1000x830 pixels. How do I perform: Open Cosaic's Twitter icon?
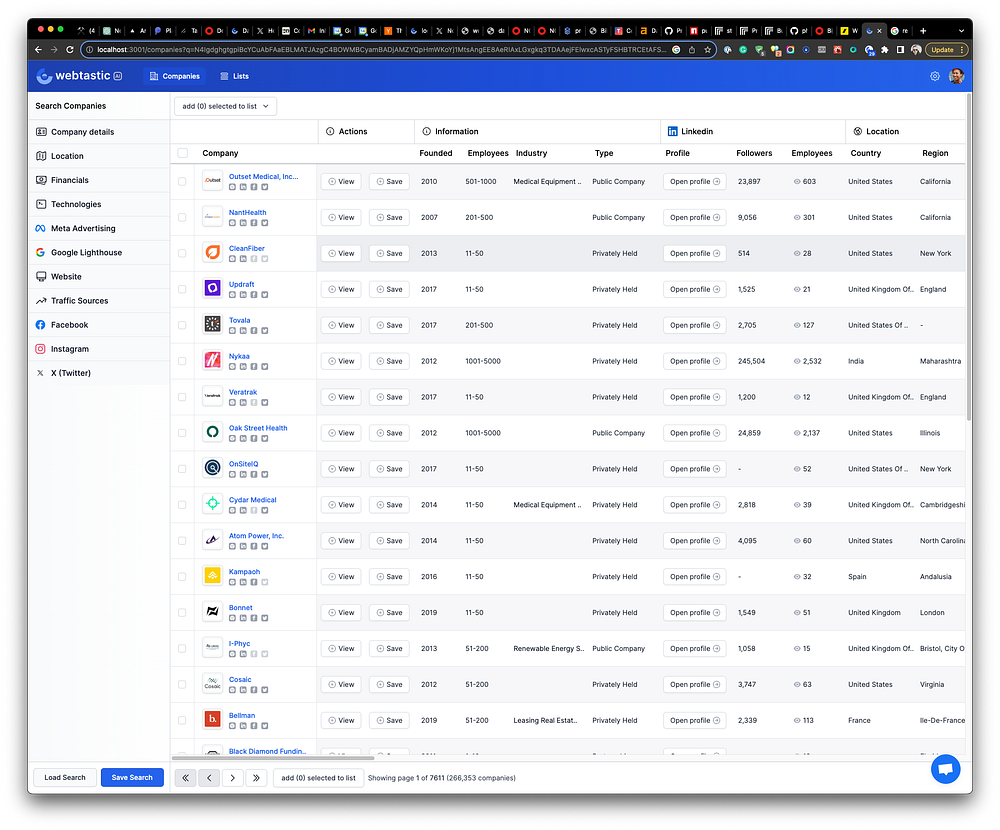[x=265, y=690]
